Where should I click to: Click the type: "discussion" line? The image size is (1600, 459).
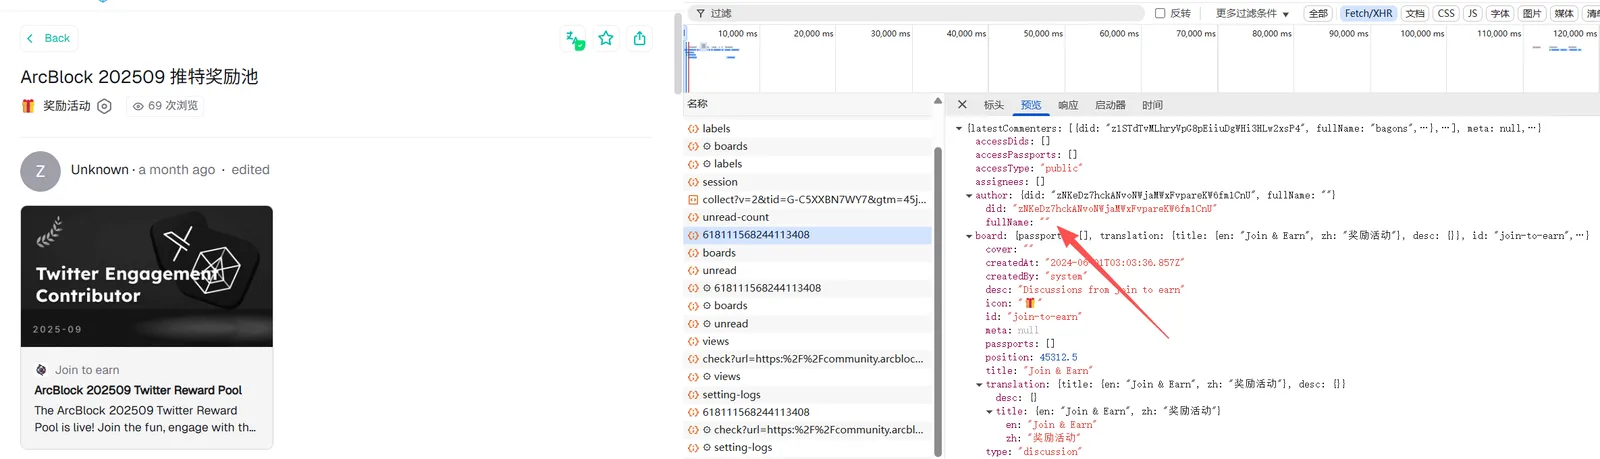pos(1033,452)
